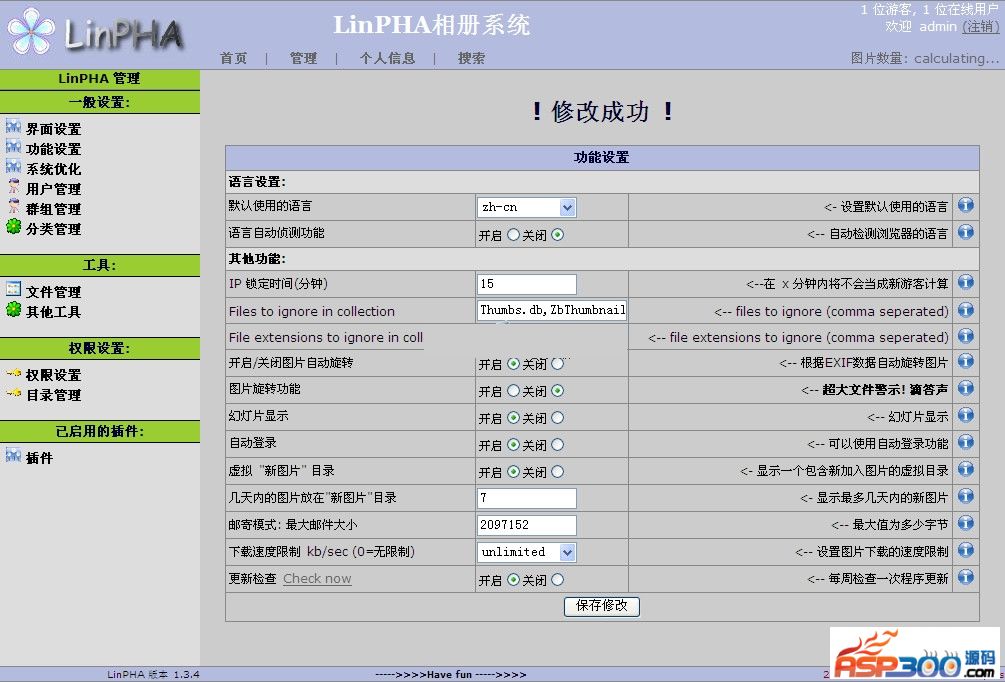Click info icon beside IP lock time row

pyautogui.click(x=966, y=284)
